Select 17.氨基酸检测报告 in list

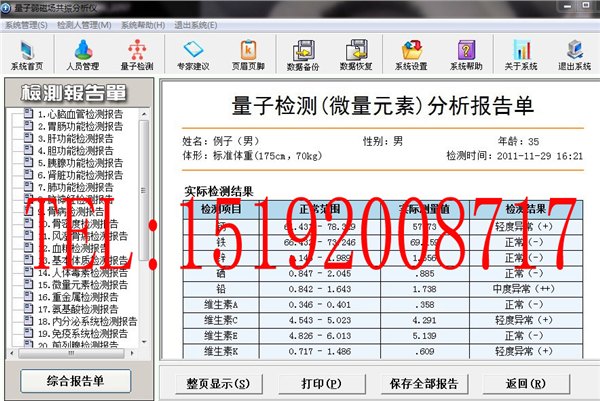(x=78, y=309)
